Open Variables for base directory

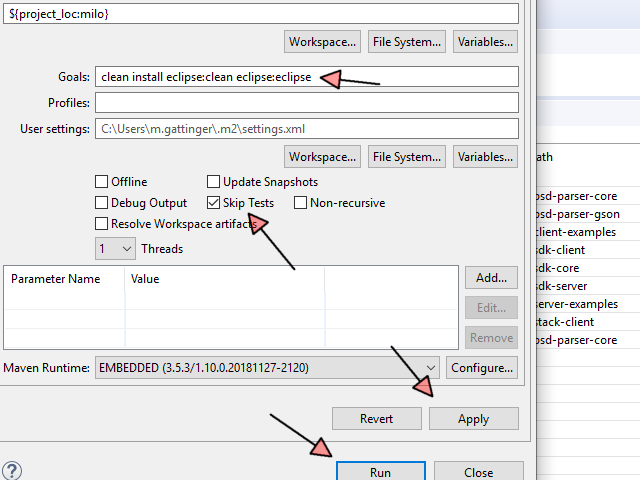coord(485,42)
